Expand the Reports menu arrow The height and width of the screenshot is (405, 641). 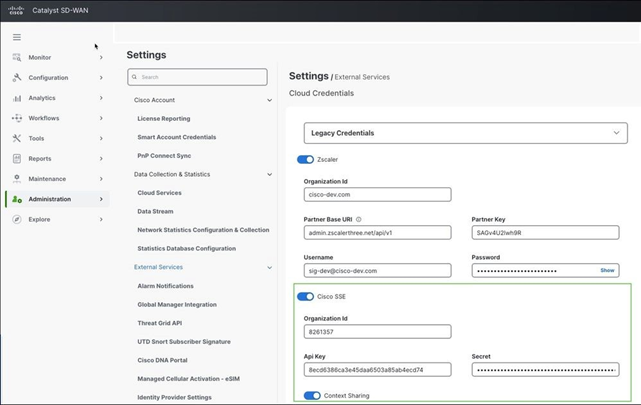tap(101, 159)
